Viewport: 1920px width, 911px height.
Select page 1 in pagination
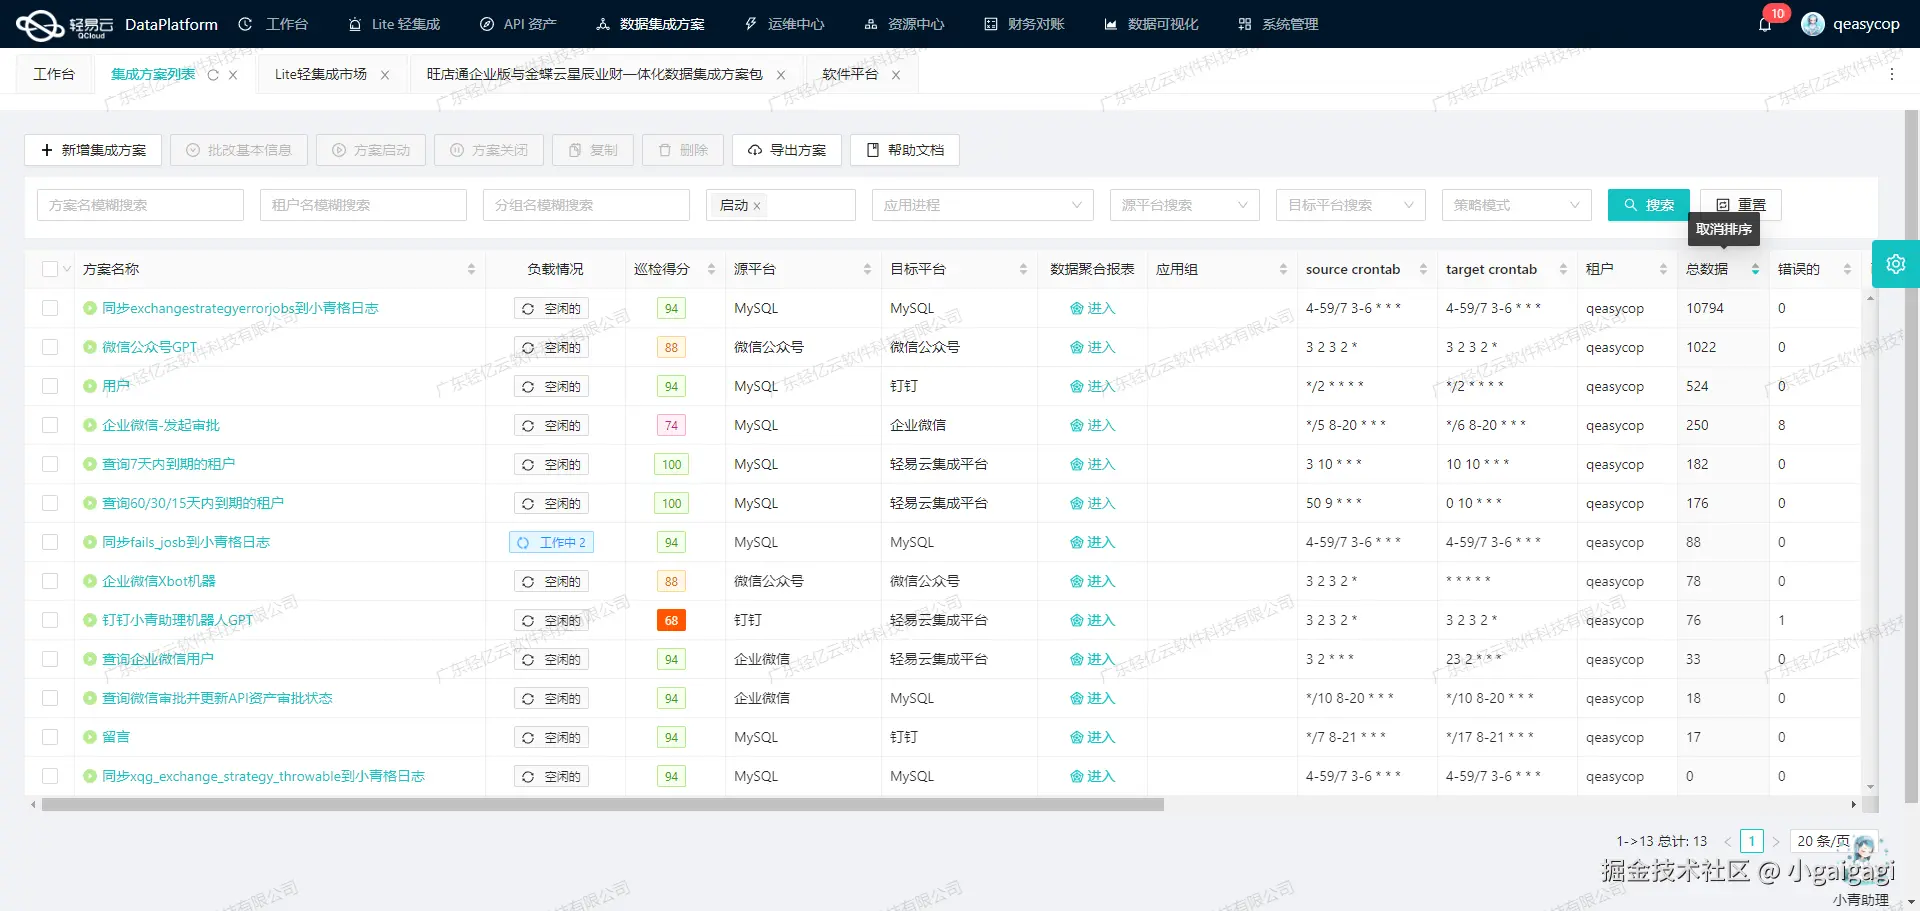click(x=1752, y=841)
